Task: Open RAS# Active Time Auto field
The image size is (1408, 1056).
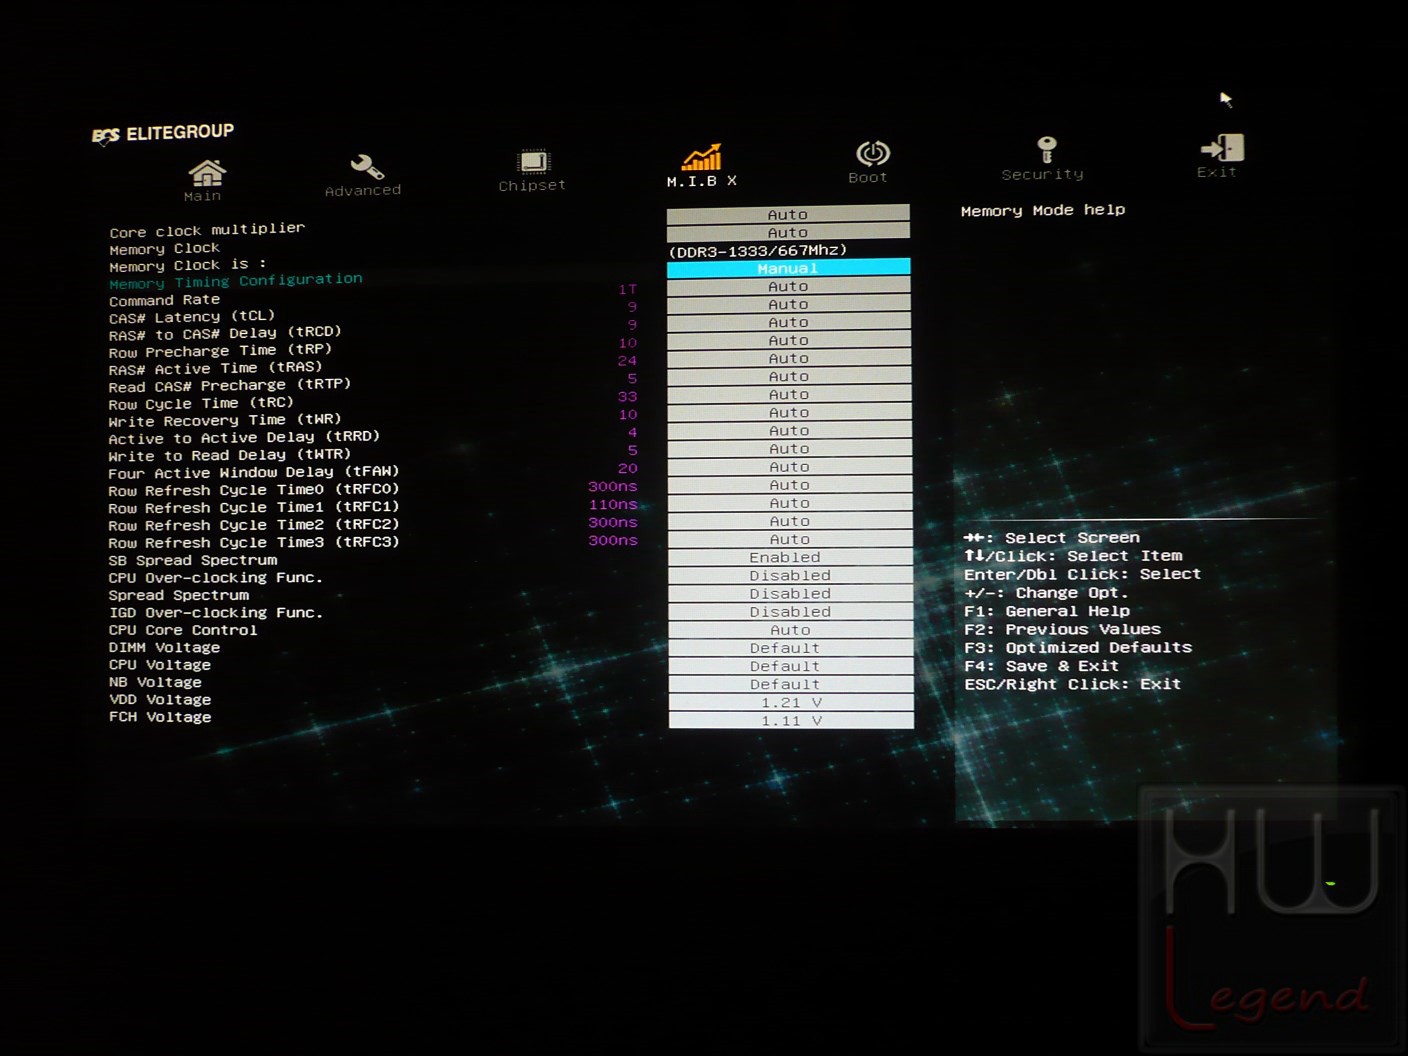Action: click(x=789, y=358)
